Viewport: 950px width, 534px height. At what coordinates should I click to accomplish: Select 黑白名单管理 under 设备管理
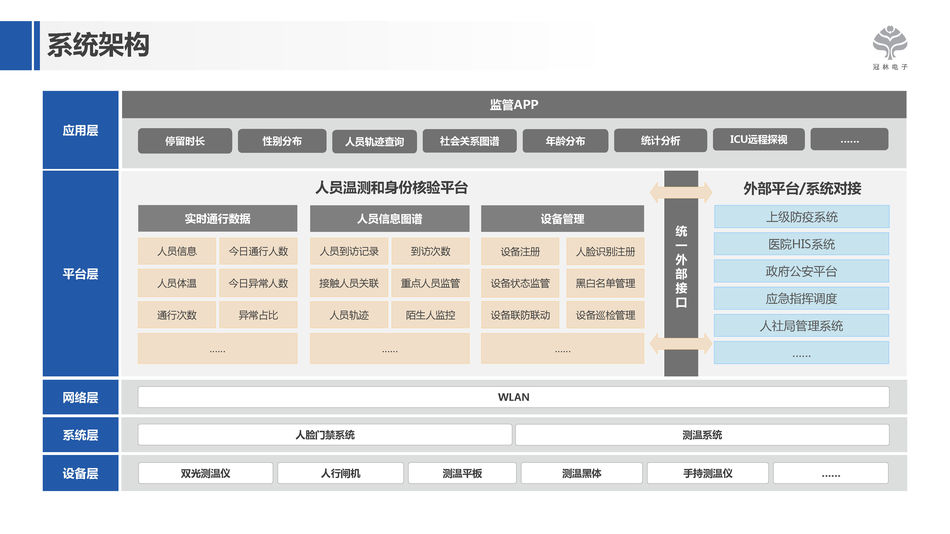click(605, 283)
